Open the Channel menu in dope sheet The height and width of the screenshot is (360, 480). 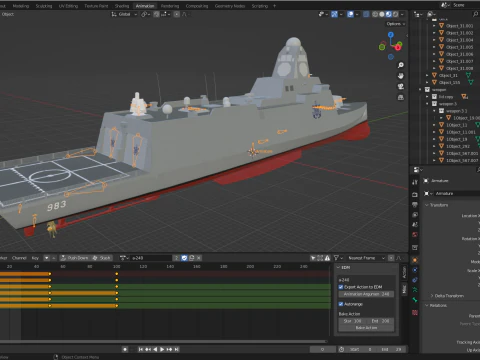(19, 258)
